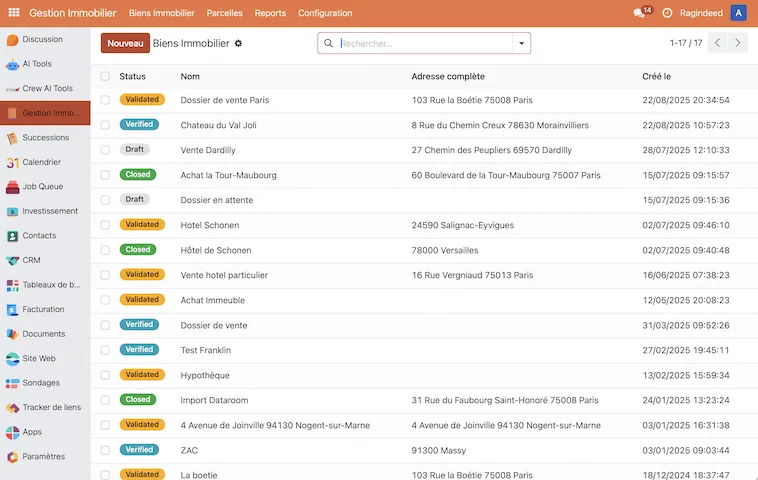Click the Draft badge on Vente Dardilly
The image size is (758, 480).
point(134,149)
